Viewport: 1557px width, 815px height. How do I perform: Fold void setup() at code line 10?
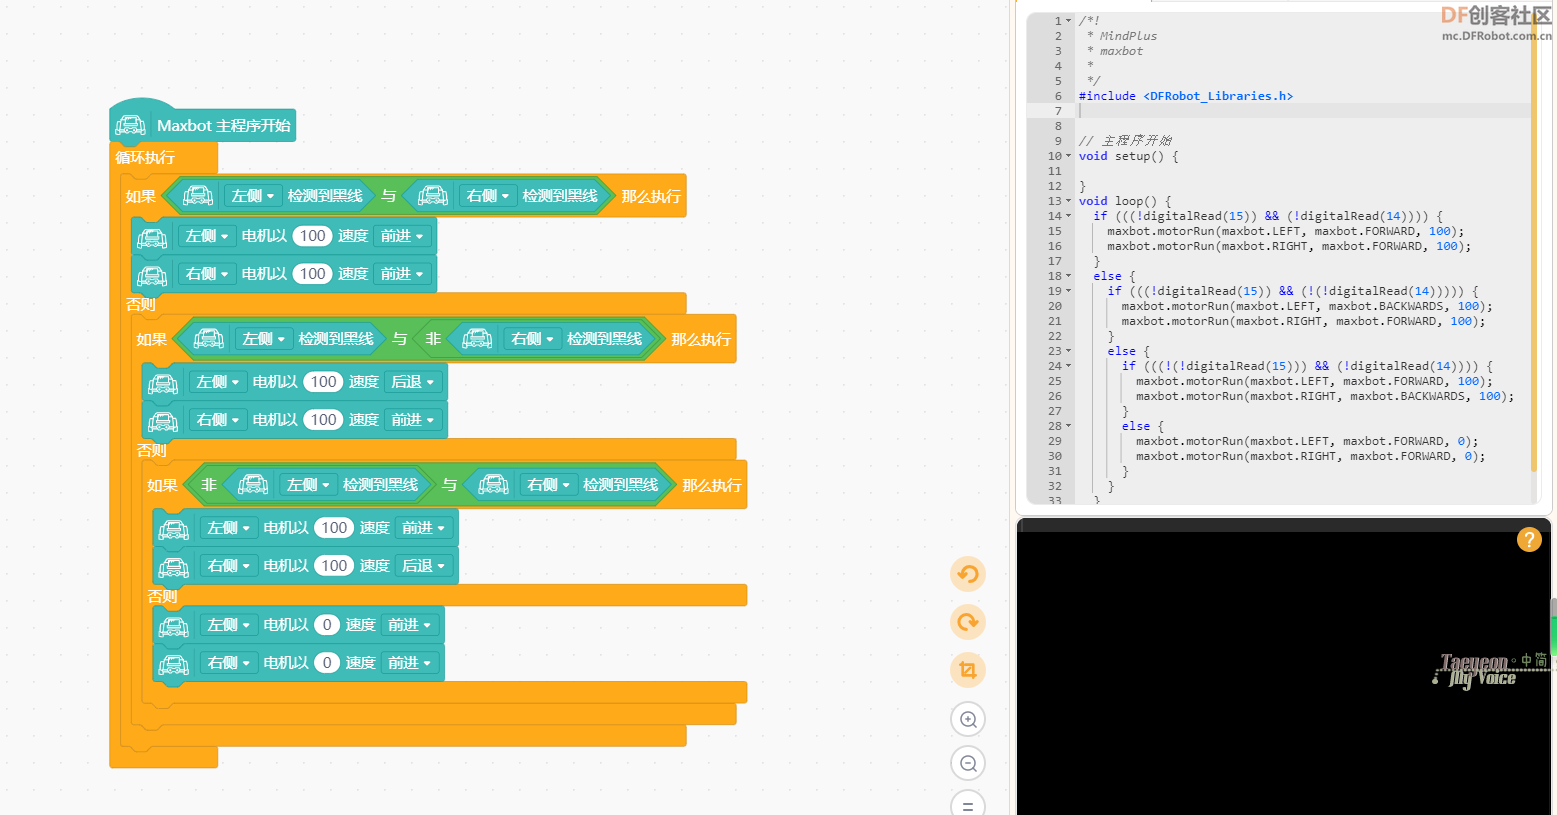[x=1068, y=156]
